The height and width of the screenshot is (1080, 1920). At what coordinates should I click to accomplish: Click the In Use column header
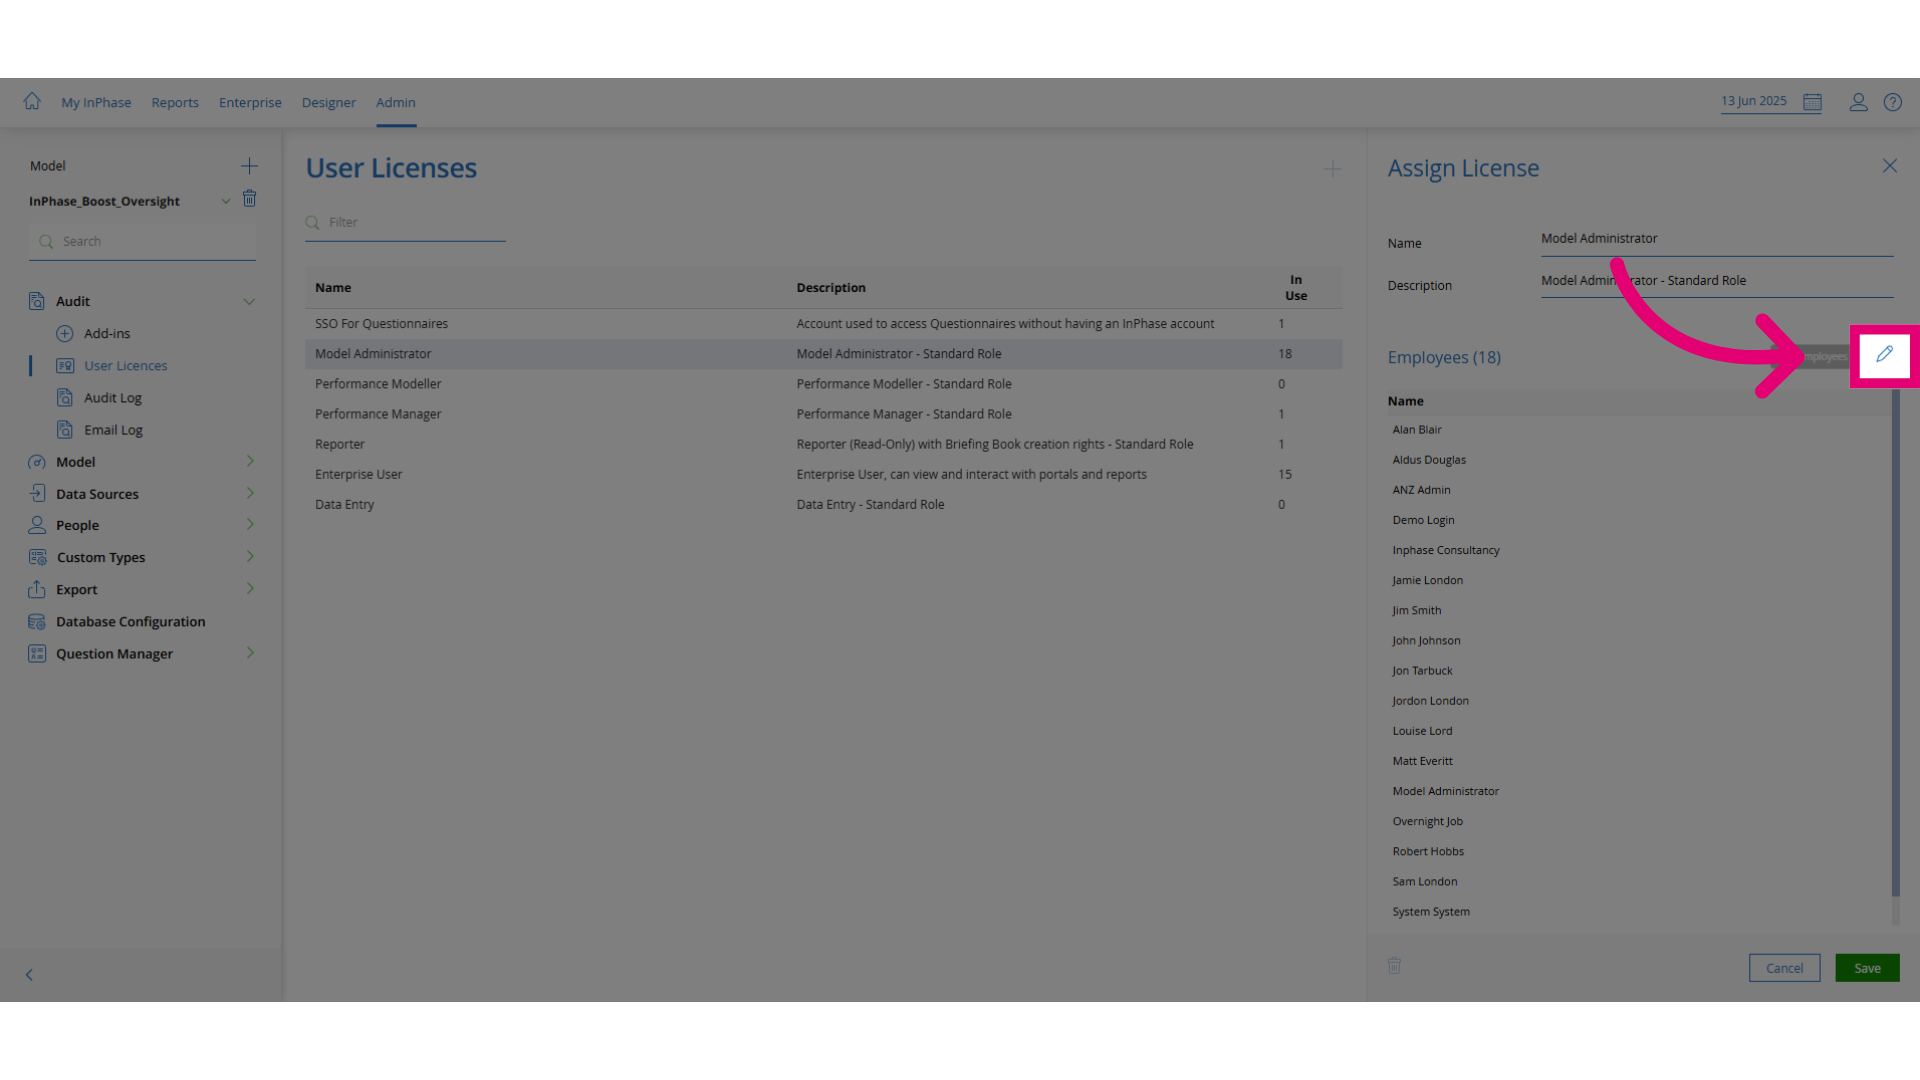1296,288
